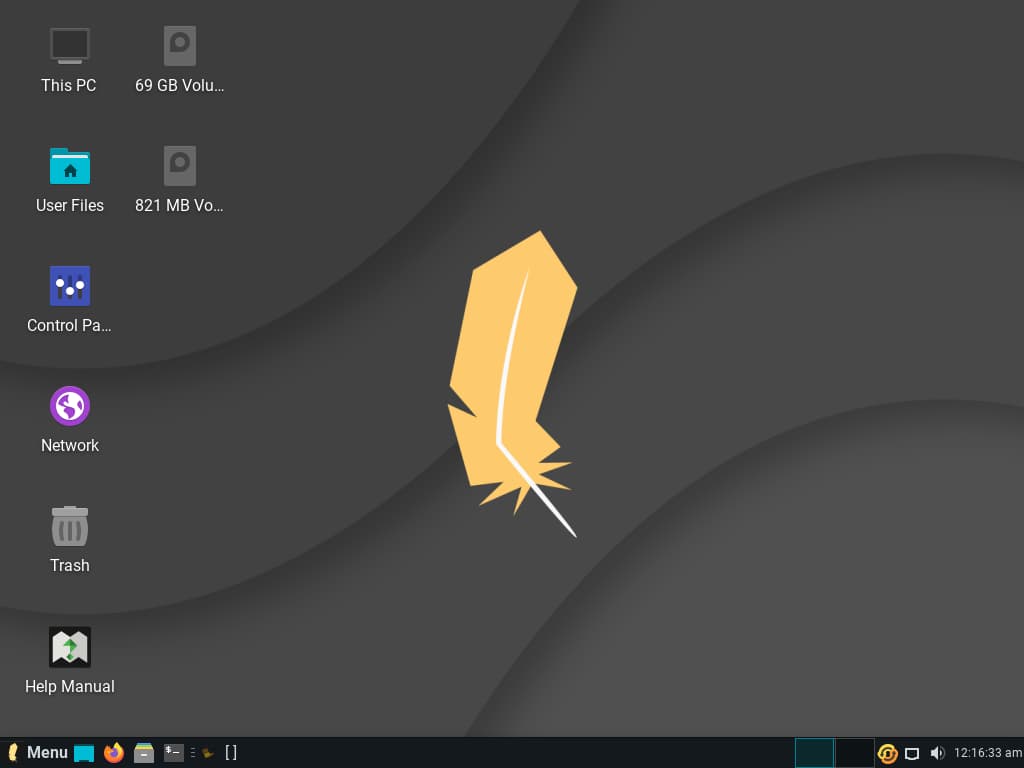Click the yellow updates tray icon
1024x768 pixels.
(x=887, y=754)
